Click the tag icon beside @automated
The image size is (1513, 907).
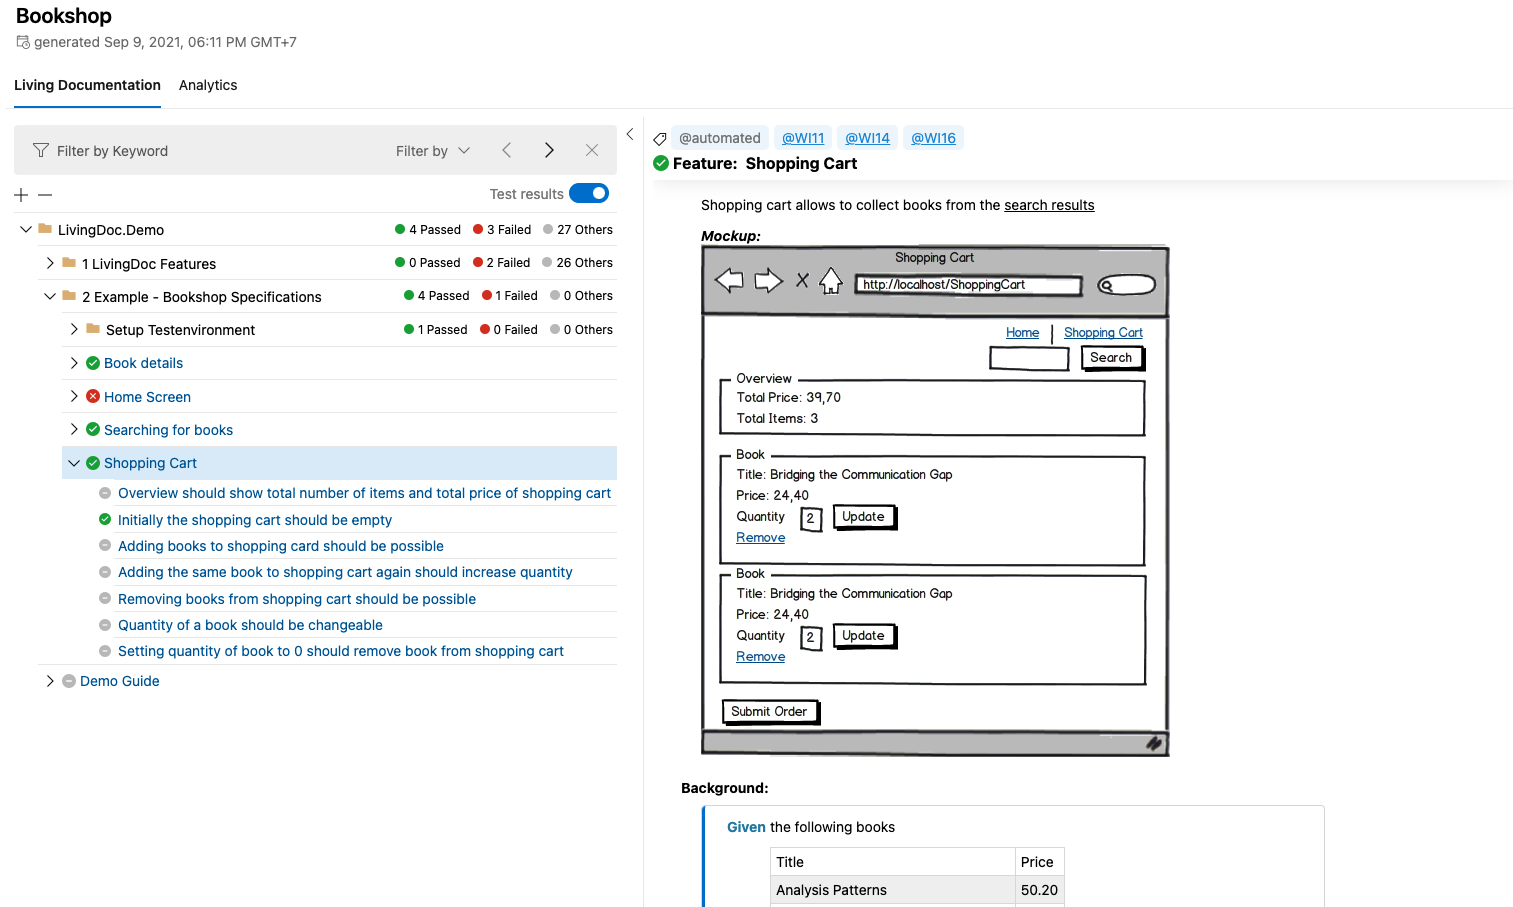[x=660, y=139]
